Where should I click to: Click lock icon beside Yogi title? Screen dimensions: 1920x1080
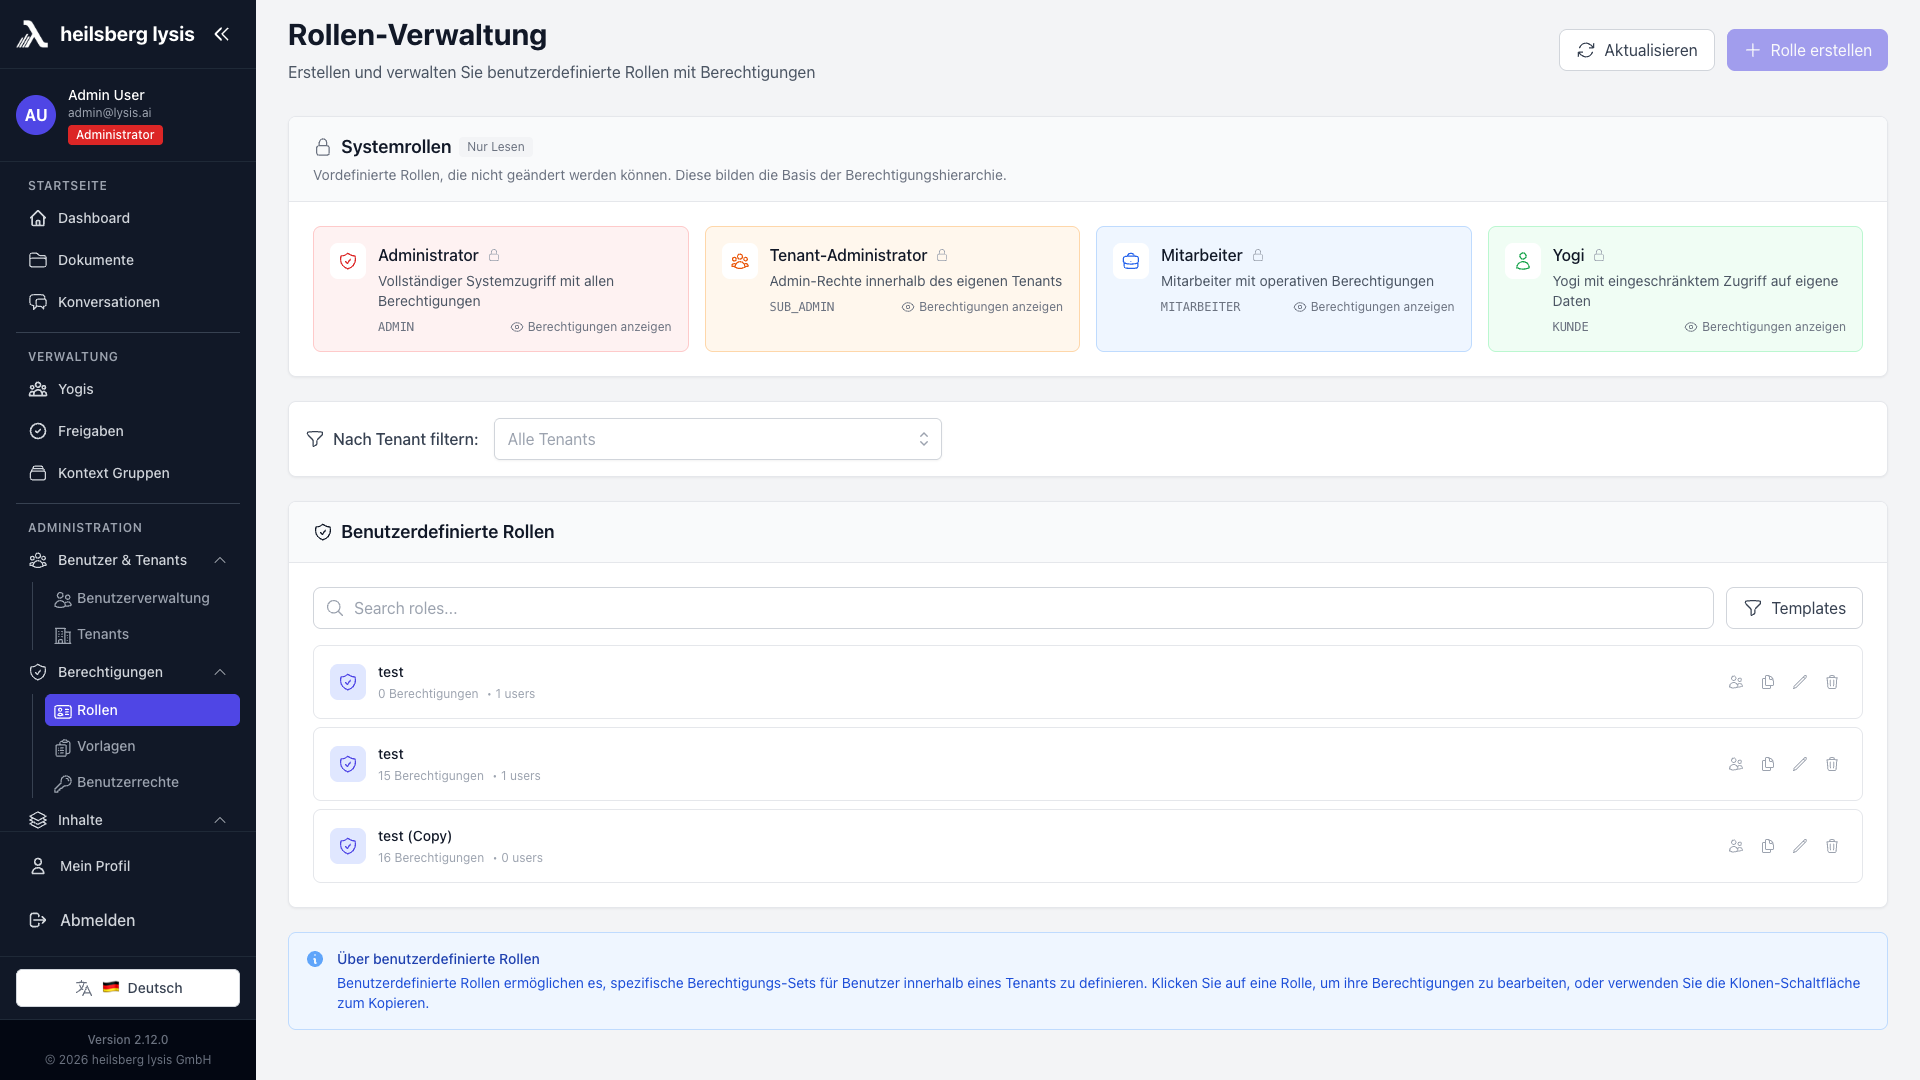pos(1599,255)
